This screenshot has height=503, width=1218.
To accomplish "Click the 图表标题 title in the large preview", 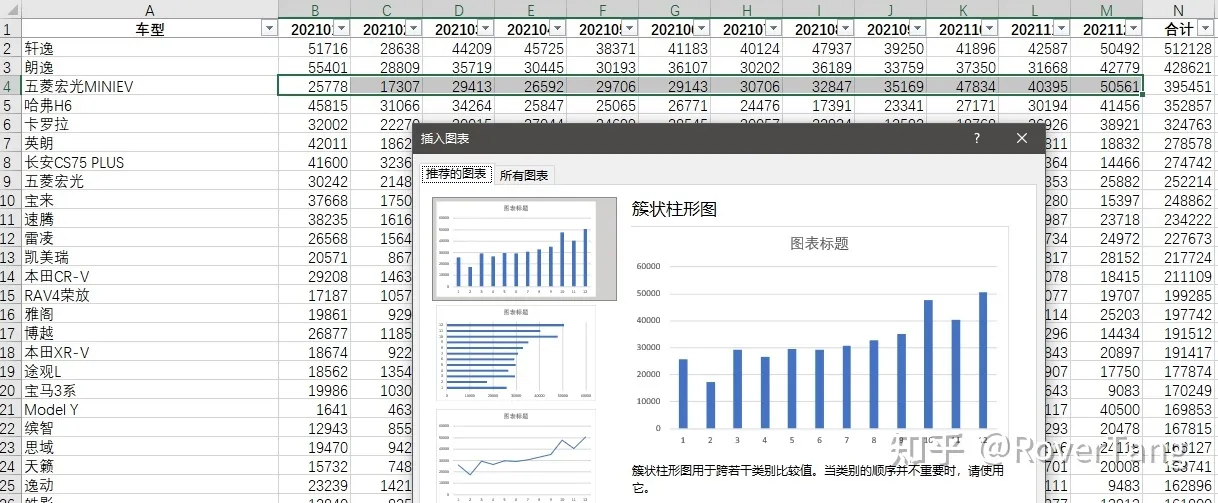I will coord(819,242).
